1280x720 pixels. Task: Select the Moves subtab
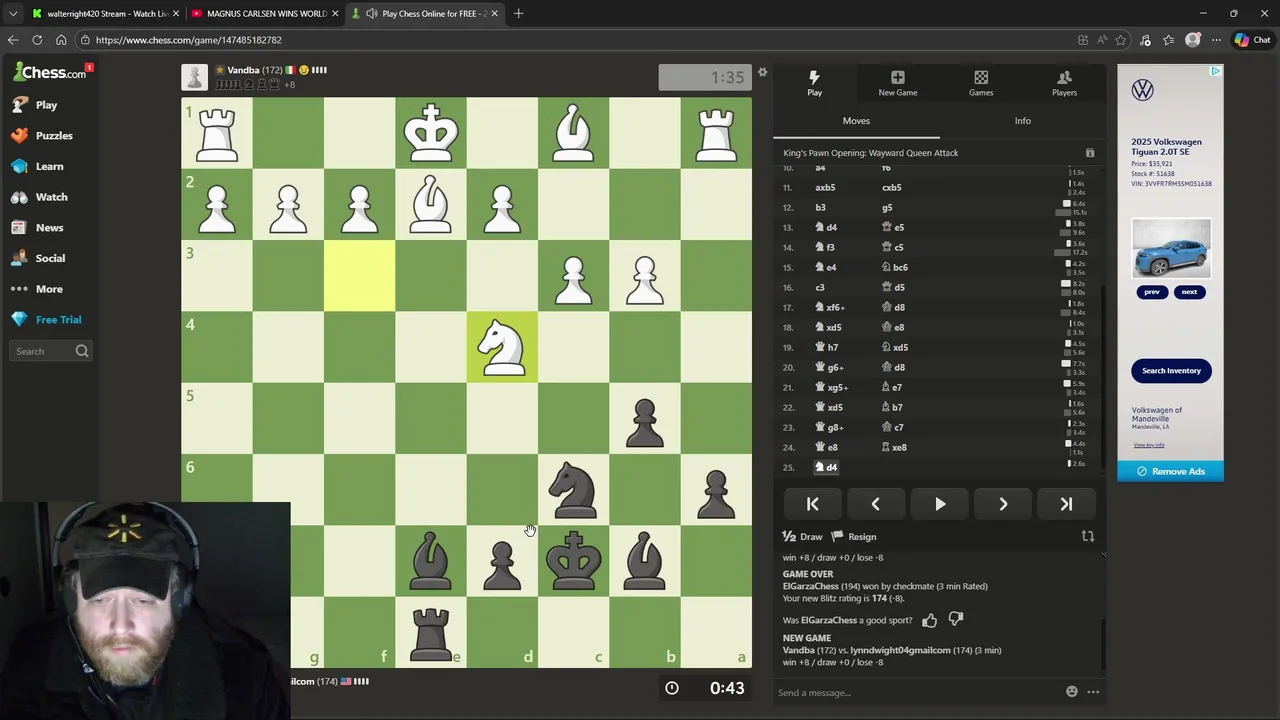(x=856, y=121)
